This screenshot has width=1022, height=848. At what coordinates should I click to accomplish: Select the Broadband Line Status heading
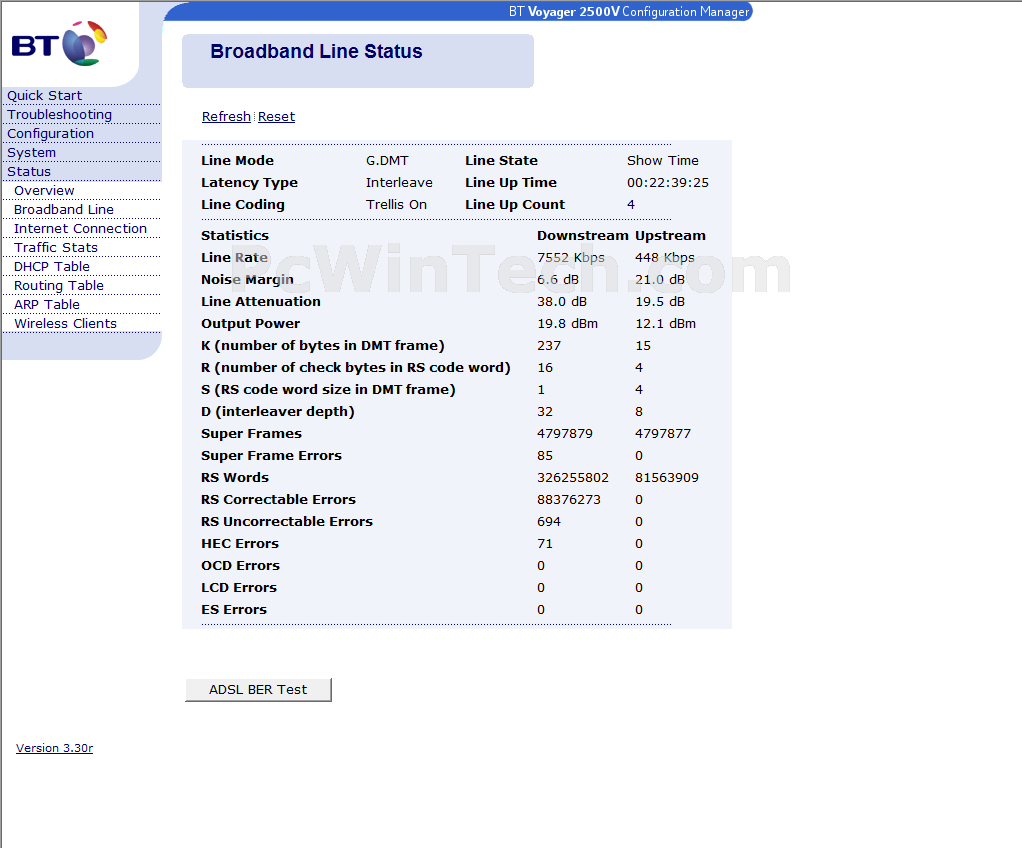316,51
